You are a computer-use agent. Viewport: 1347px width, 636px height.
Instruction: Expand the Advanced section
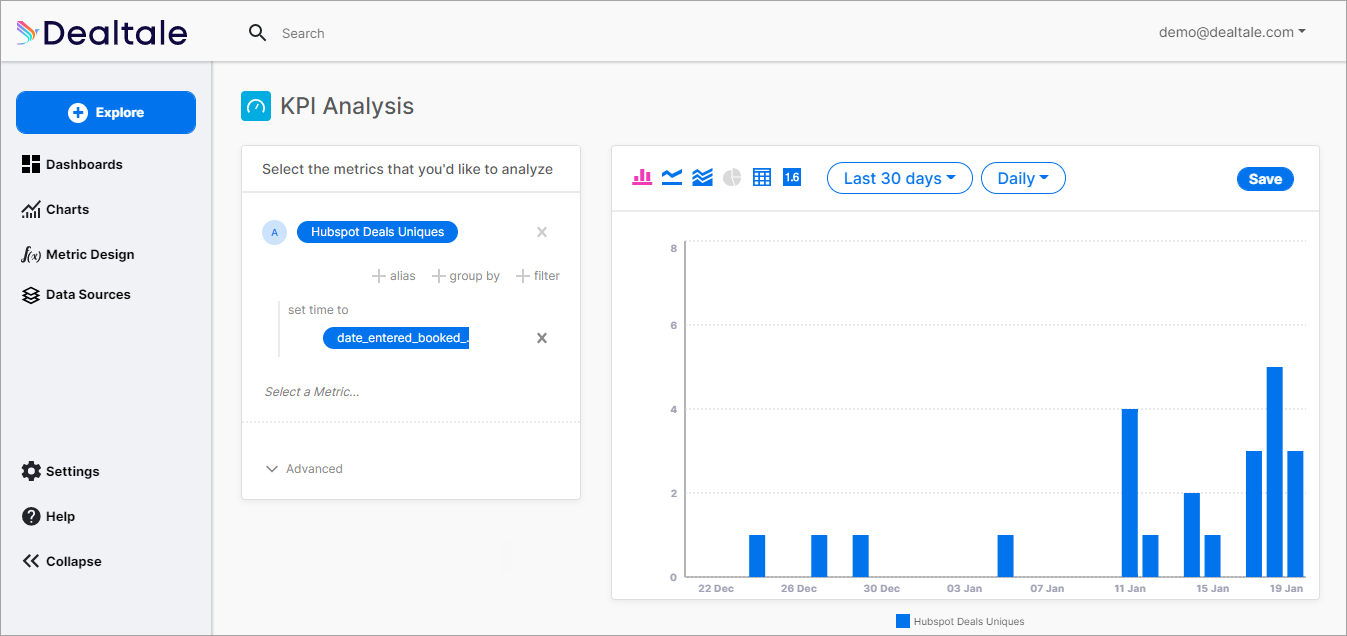tap(304, 468)
